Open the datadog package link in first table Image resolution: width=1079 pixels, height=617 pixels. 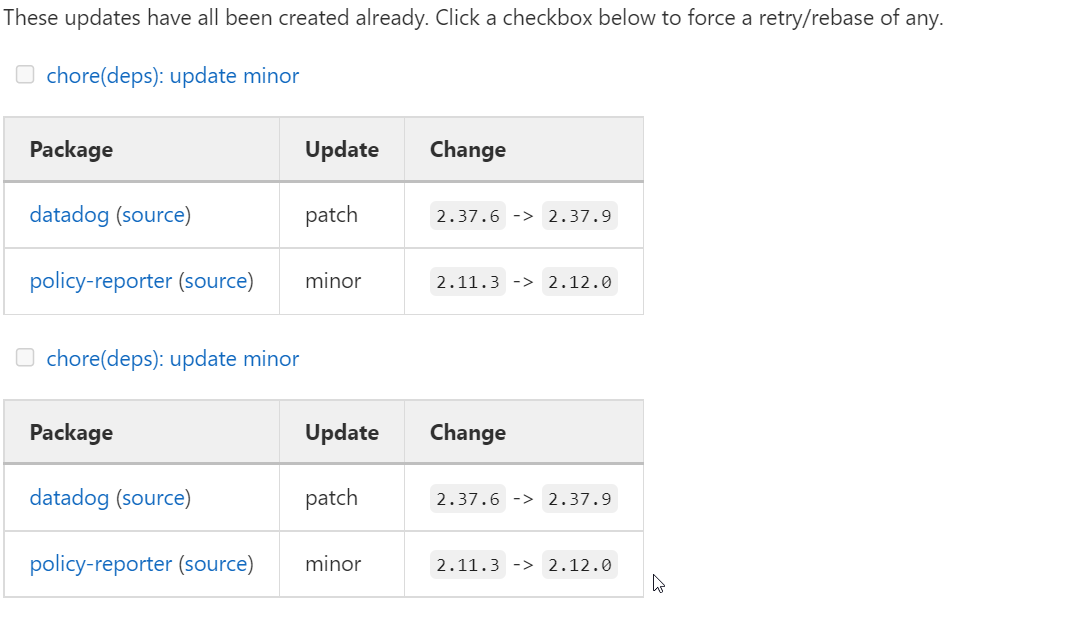coord(68,214)
